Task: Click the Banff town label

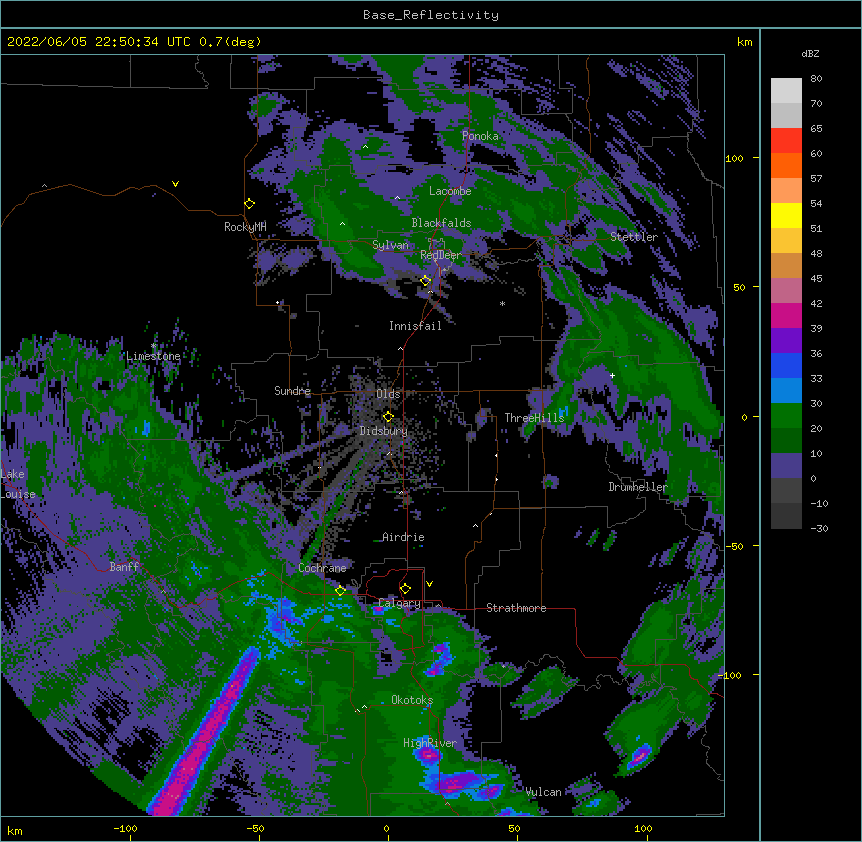Action: [124, 567]
